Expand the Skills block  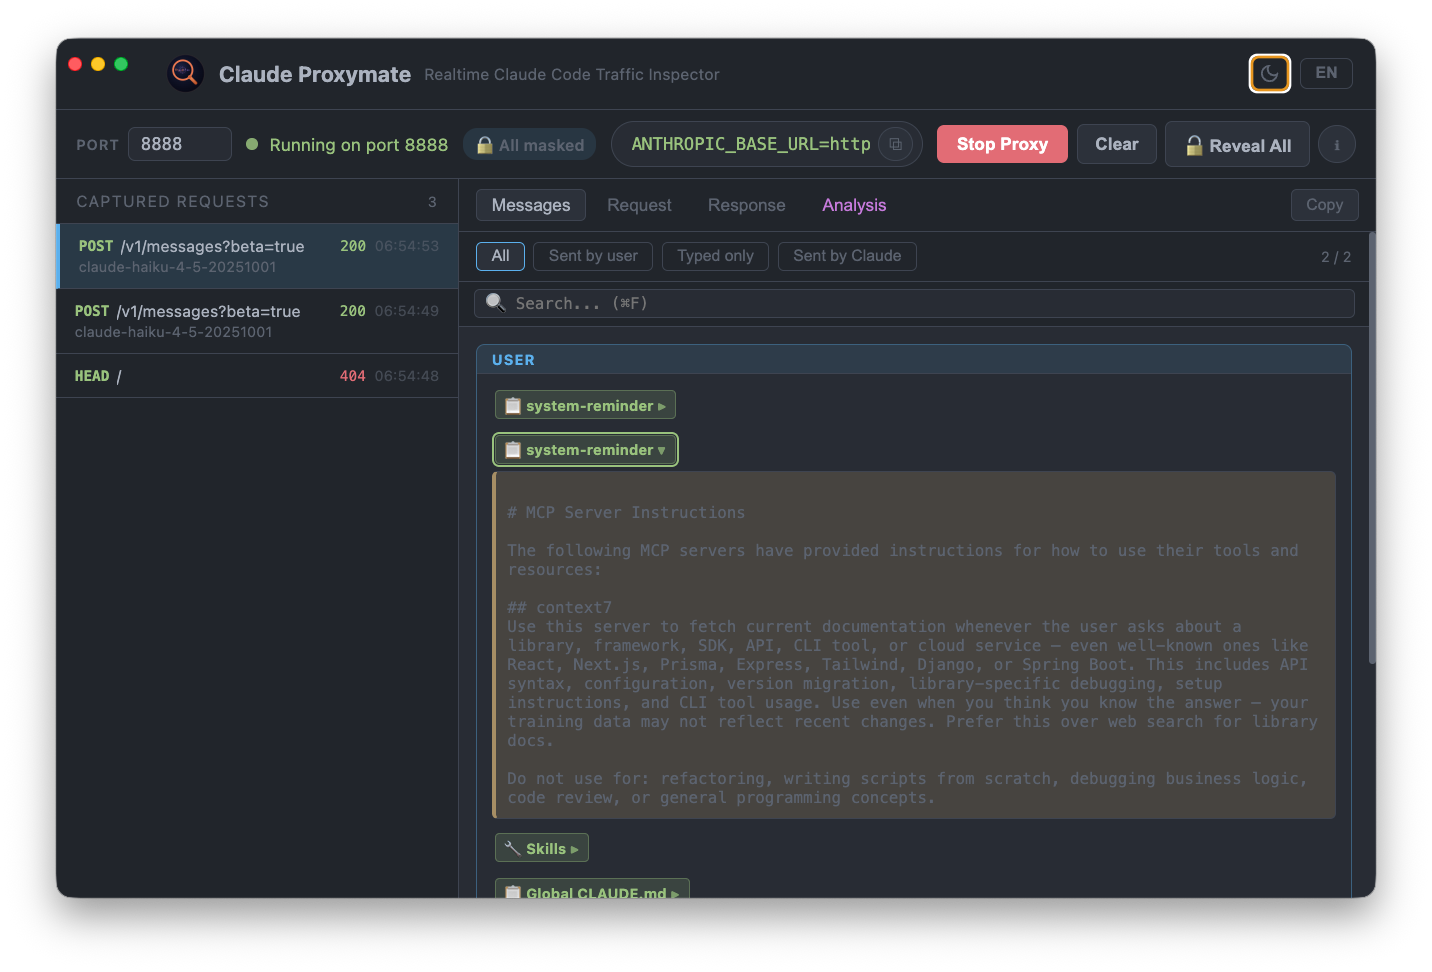pos(541,848)
